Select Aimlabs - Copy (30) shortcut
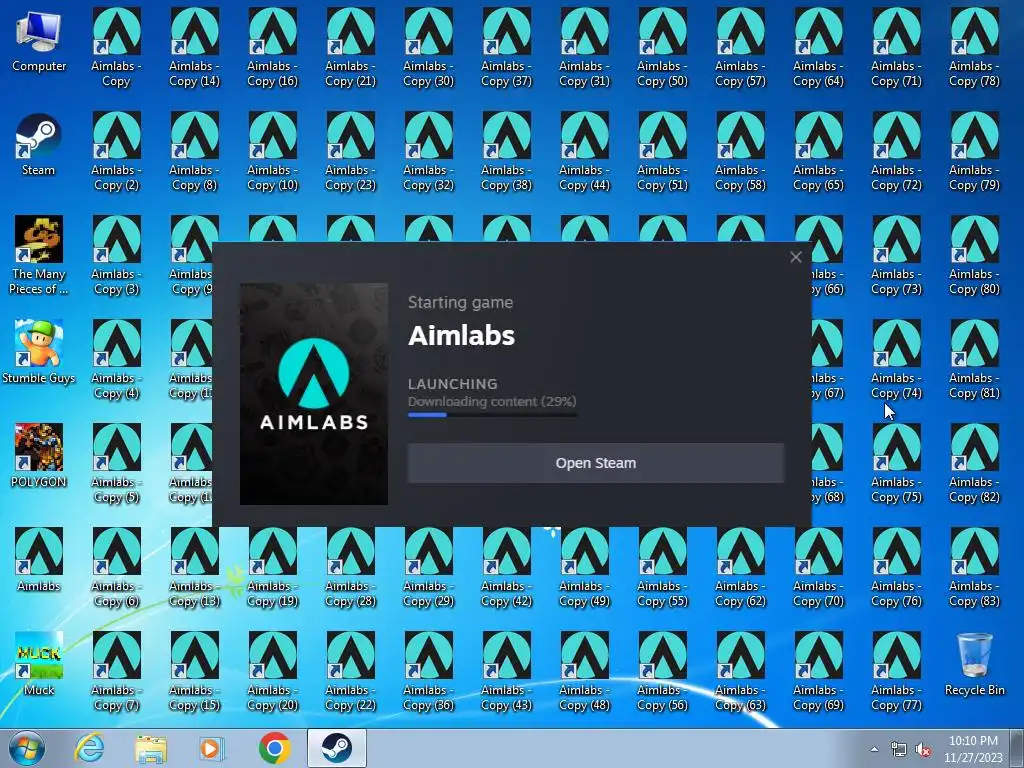 point(428,48)
